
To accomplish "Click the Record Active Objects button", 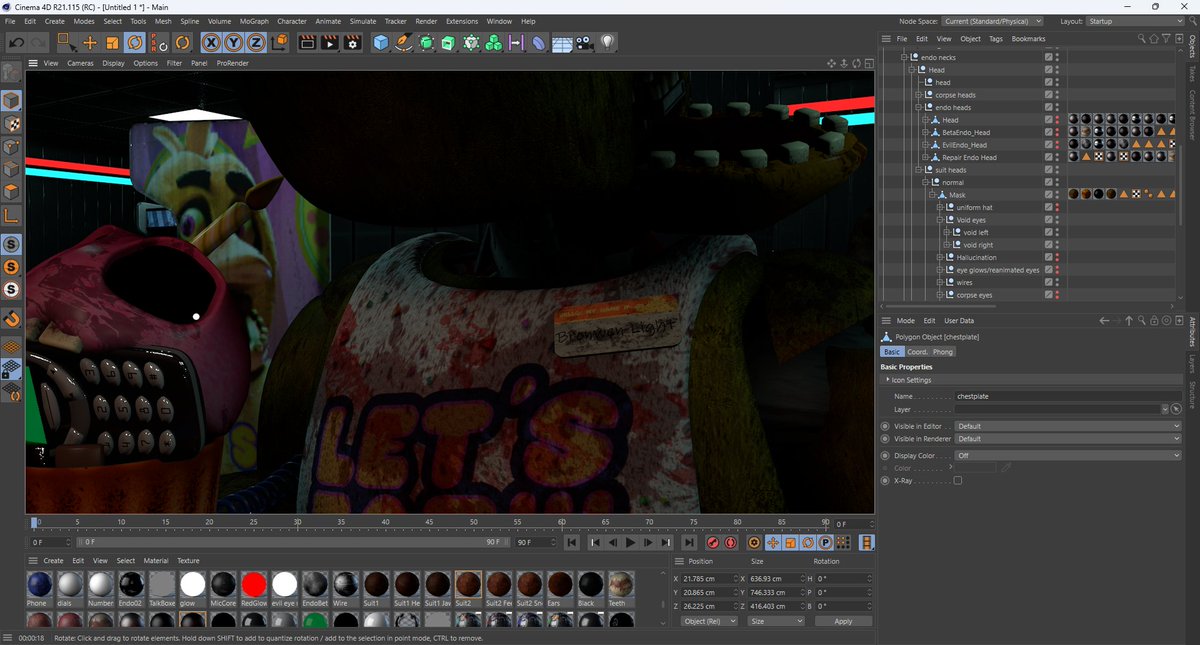I will pos(712,542).
